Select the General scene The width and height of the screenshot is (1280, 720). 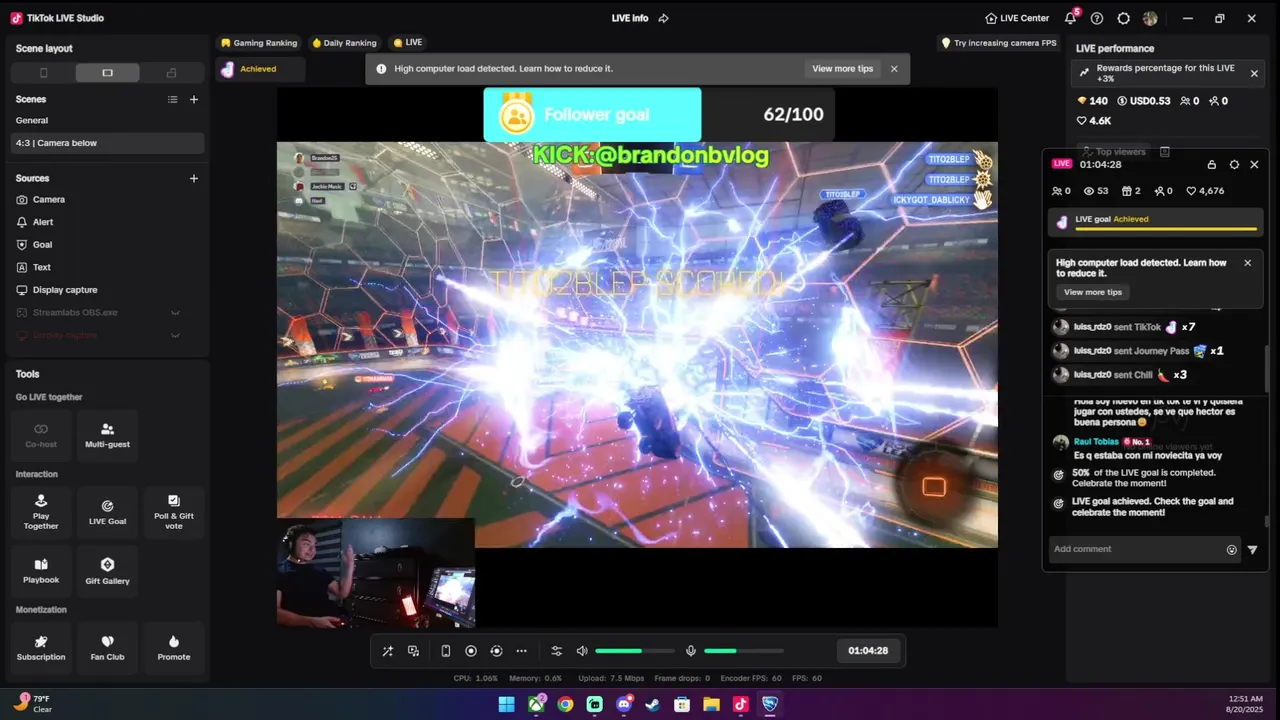tap(107, 120)
